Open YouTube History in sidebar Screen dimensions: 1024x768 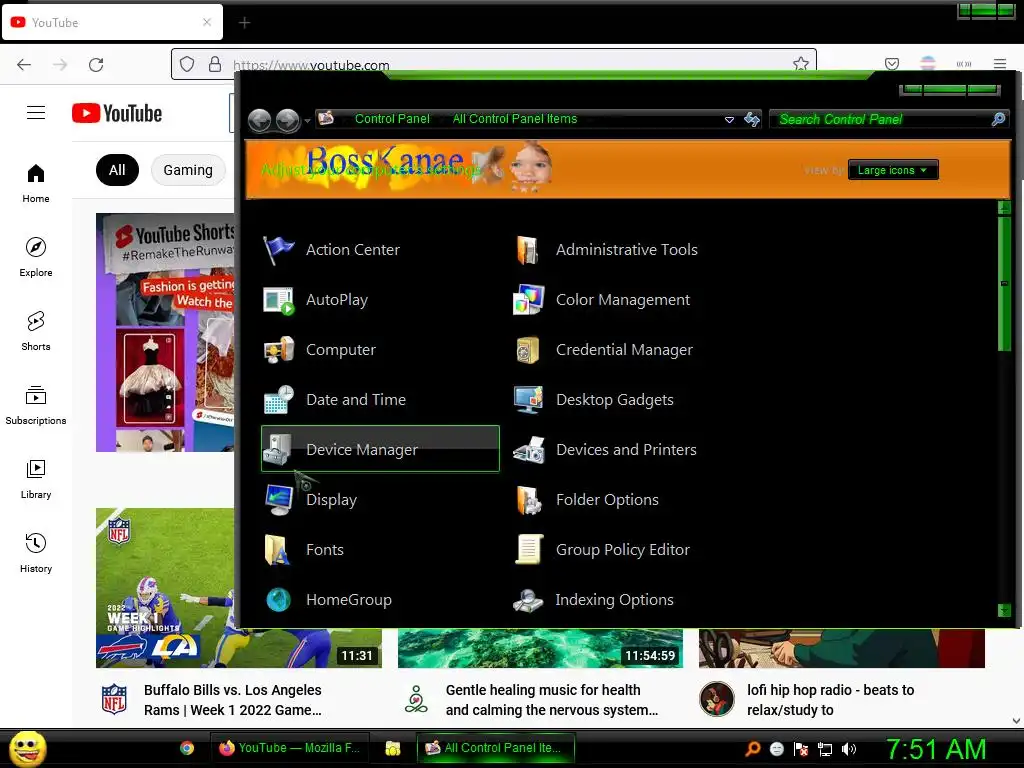[36, 553]
